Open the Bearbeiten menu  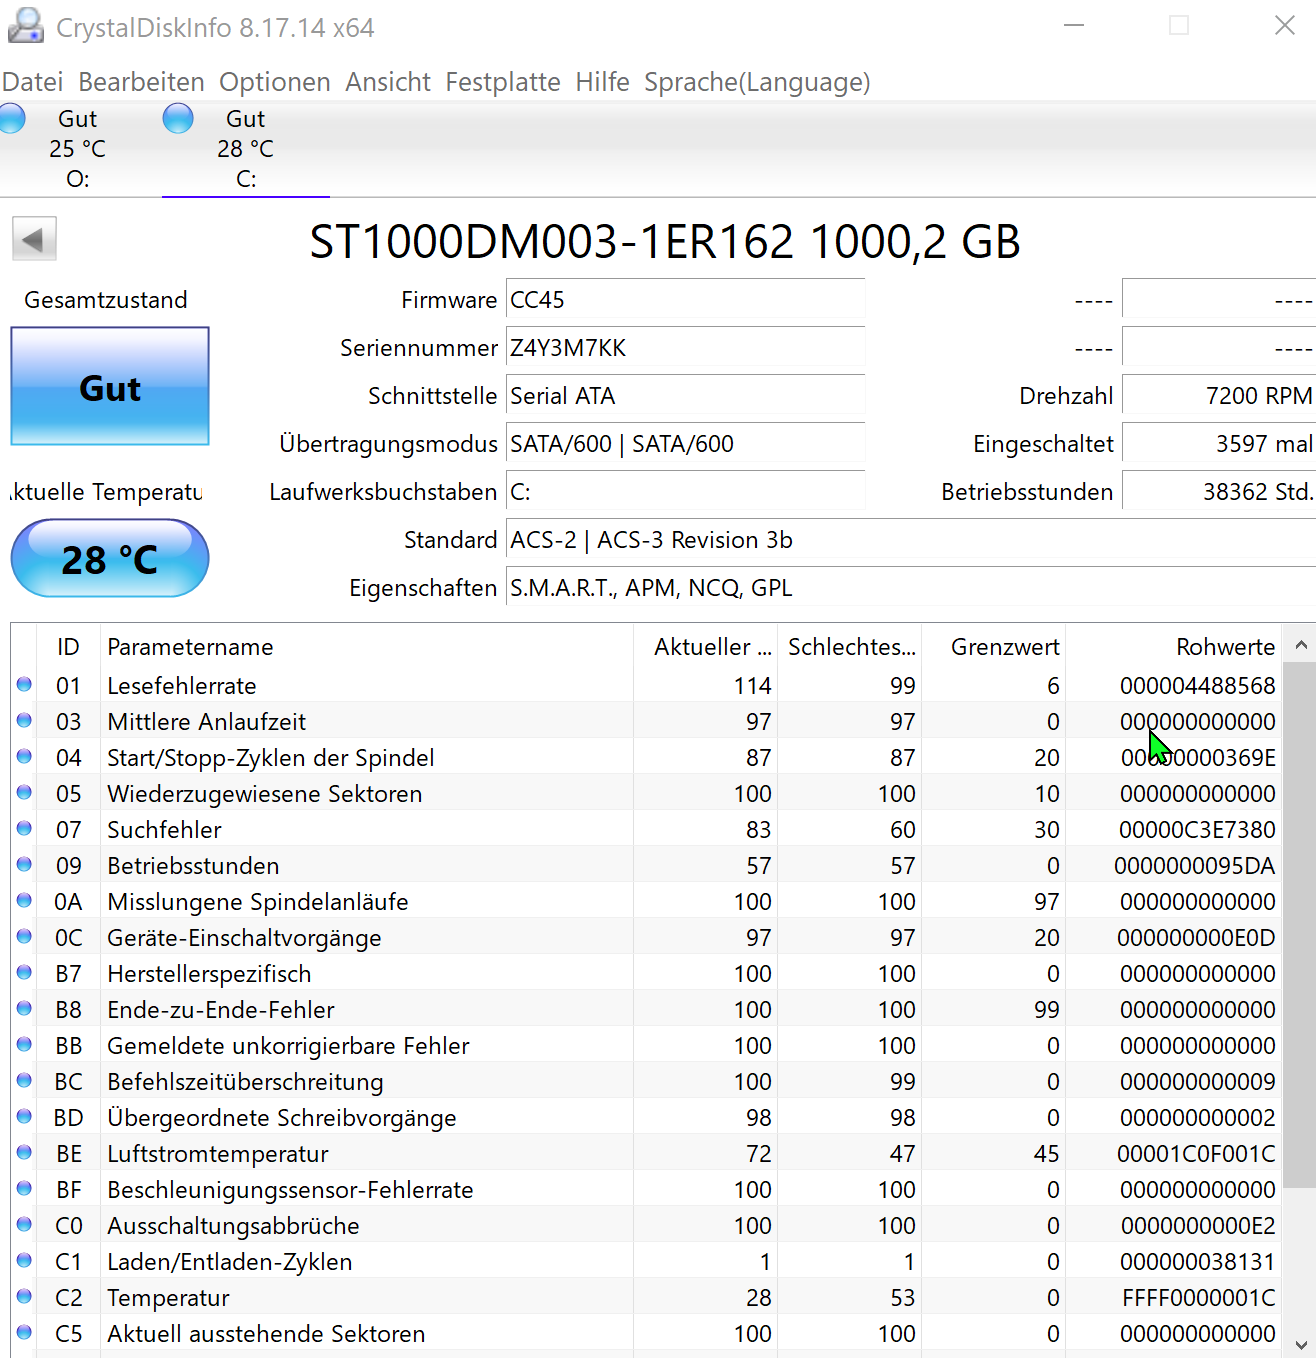pyautogui.click(x=141, y=82)
